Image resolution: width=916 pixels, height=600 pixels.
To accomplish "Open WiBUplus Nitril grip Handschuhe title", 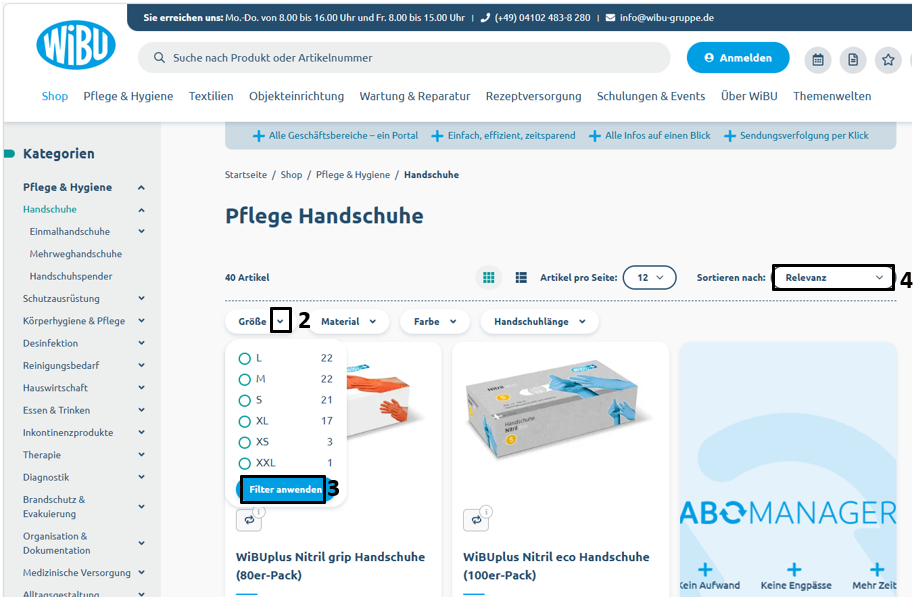I will [330, 566].
